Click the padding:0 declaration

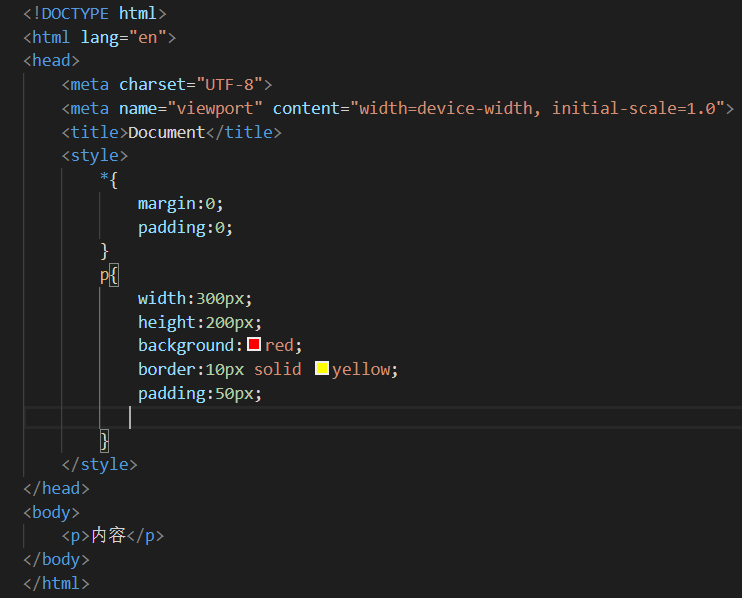[x=185, y=227]
